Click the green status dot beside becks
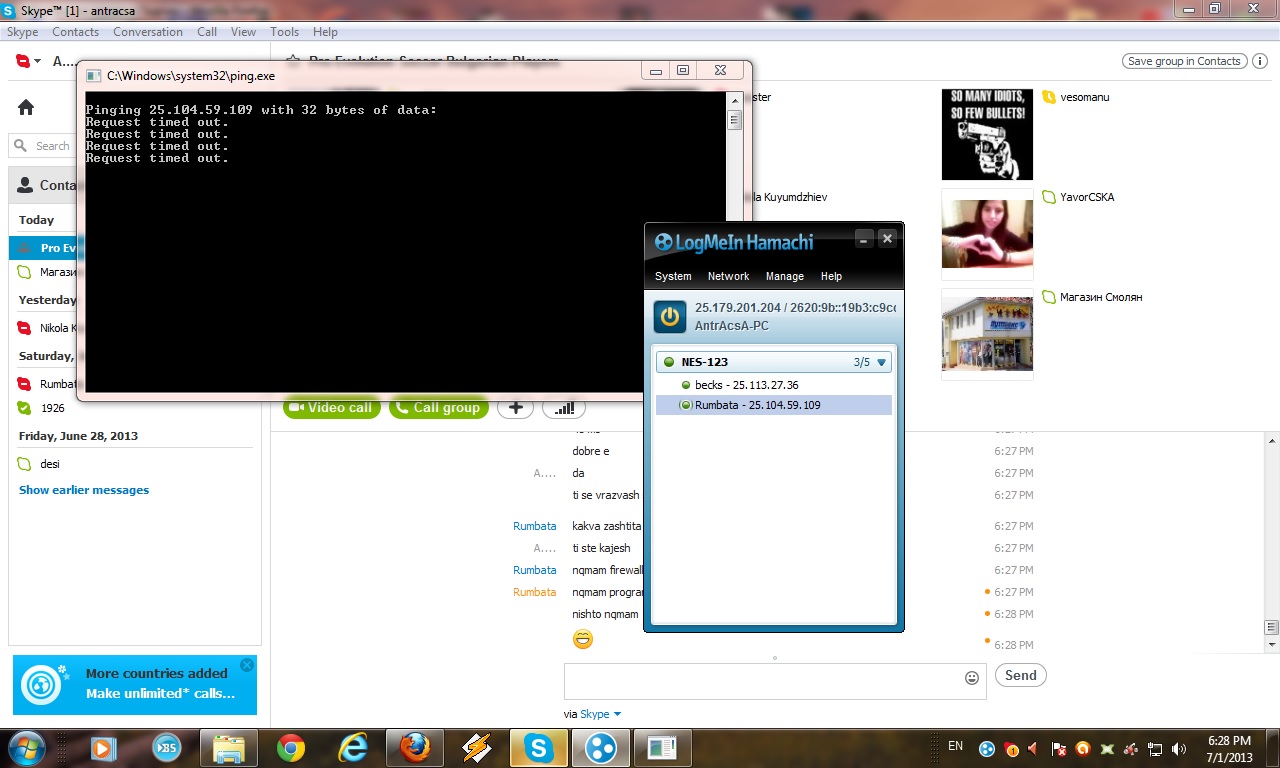Viewport: 1280px width, 768px height. [x=686, y=385]
